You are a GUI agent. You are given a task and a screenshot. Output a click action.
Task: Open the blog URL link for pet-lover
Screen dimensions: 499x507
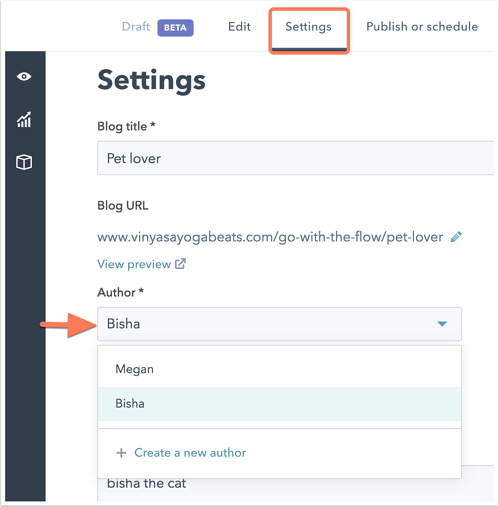point(270,237)
